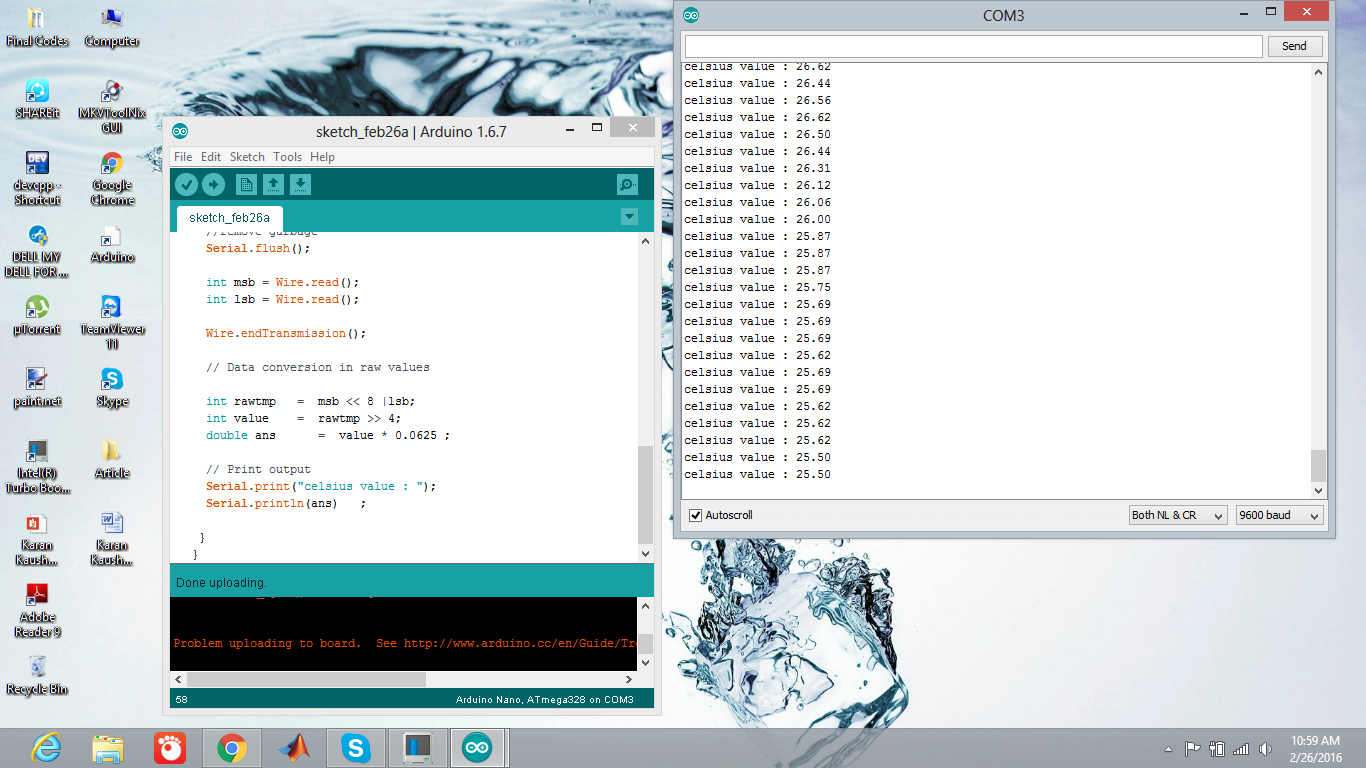Screen dimensions: 1366x768
Task: Toggle the Autoscroll checkbox
Action: point(696,516)
